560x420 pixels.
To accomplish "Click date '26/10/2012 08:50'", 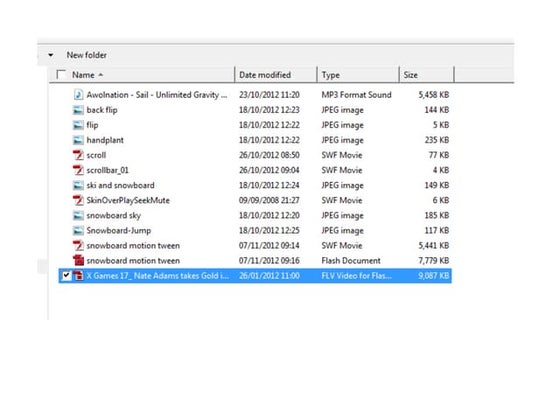I will pos(269,155).
